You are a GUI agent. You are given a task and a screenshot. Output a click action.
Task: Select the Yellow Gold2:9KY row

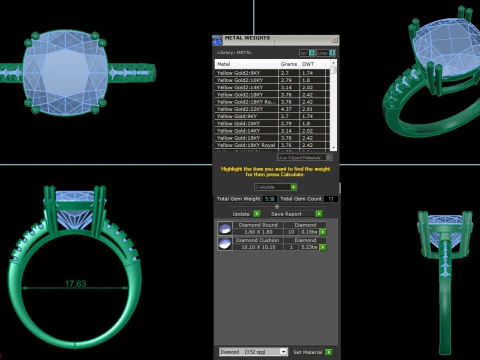point(272,73)
